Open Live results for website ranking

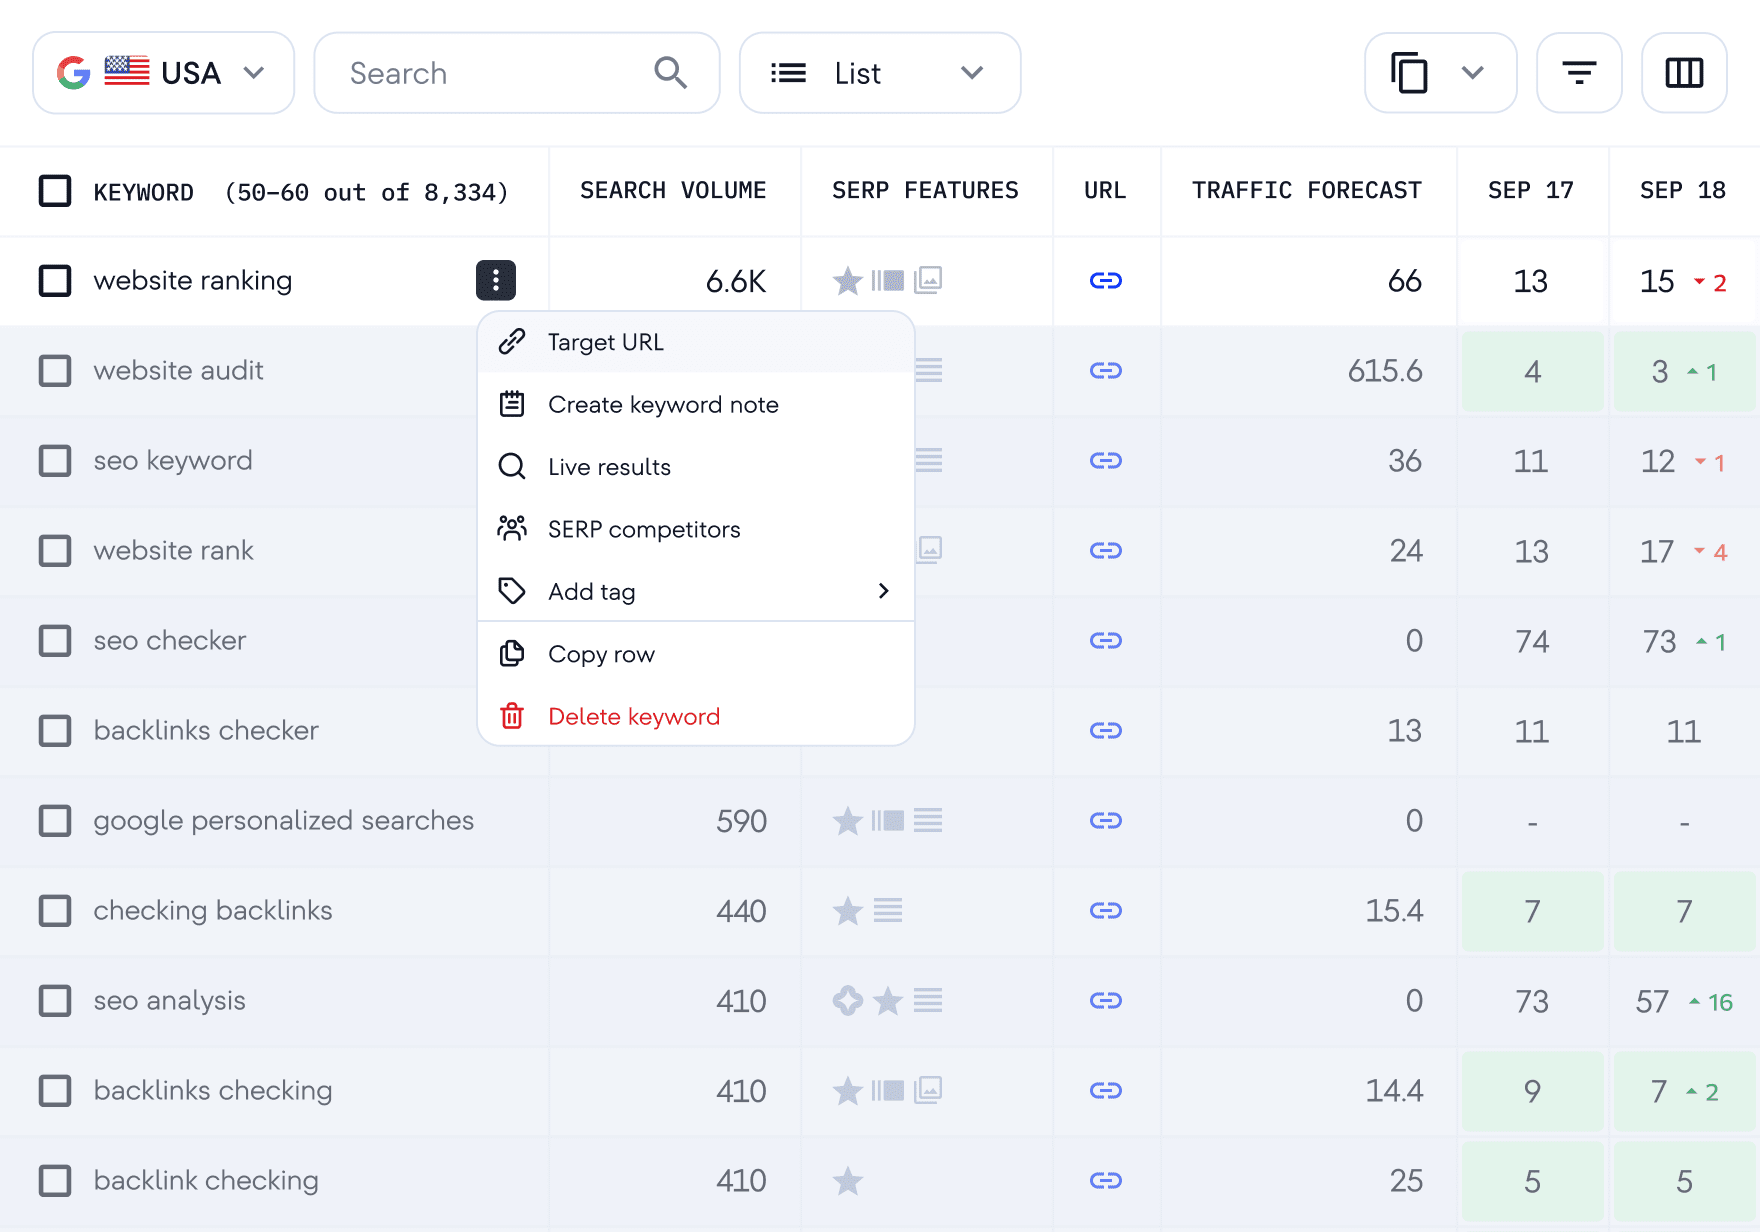[x=608, y=466]
